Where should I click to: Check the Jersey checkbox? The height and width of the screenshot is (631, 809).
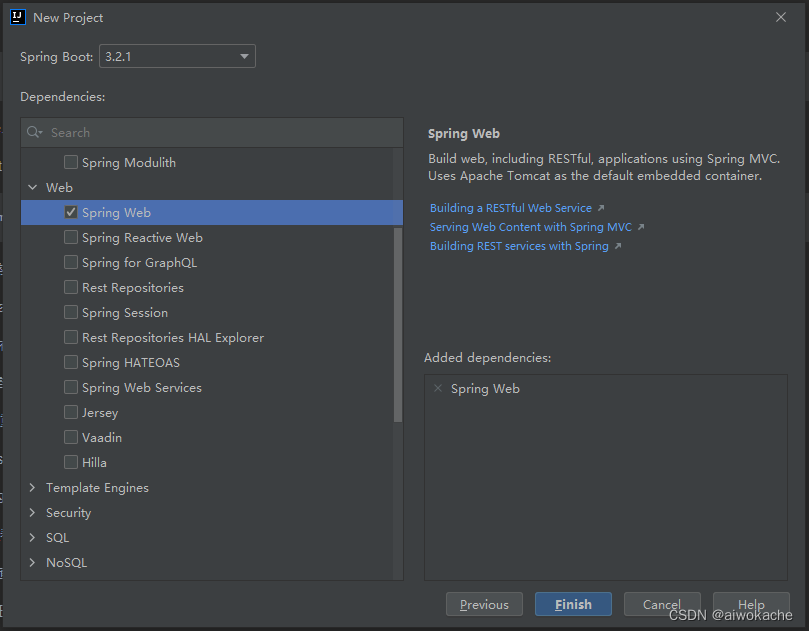click(x=71, y=412)
